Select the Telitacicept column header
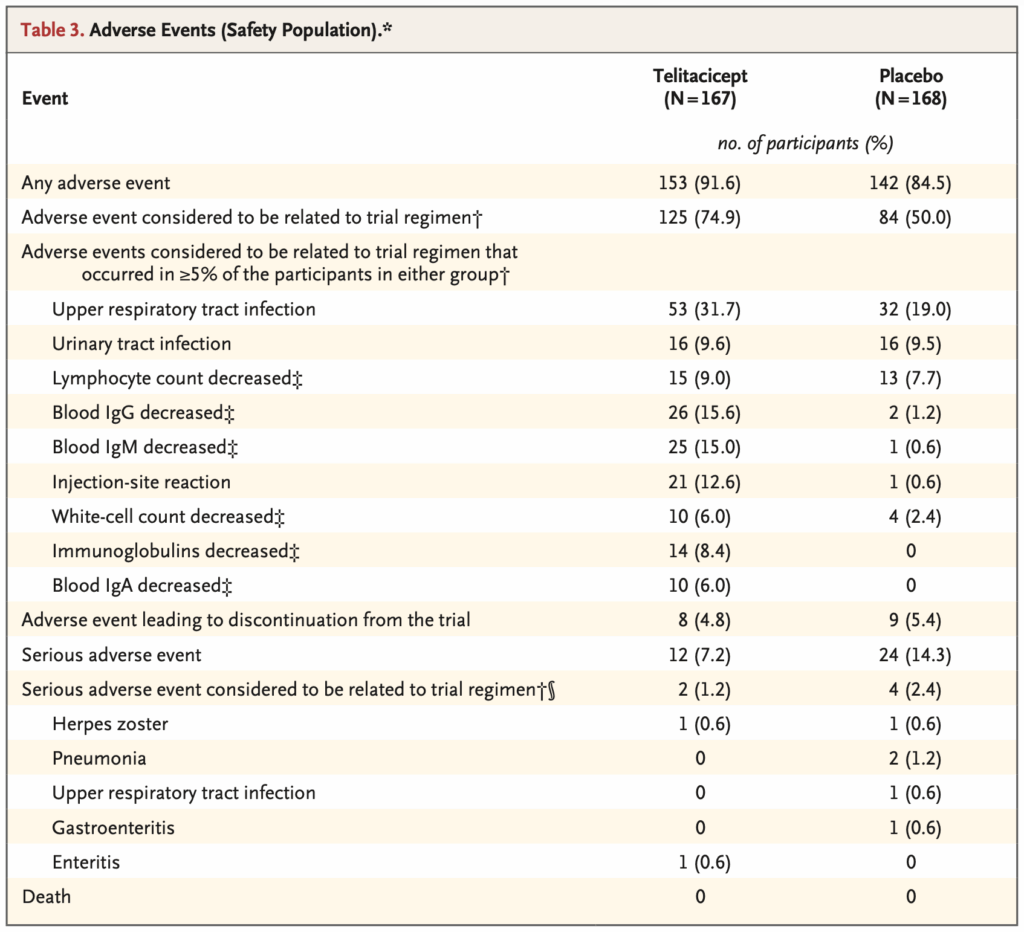Screen dimensions: 1024x932 coord(700,87)
